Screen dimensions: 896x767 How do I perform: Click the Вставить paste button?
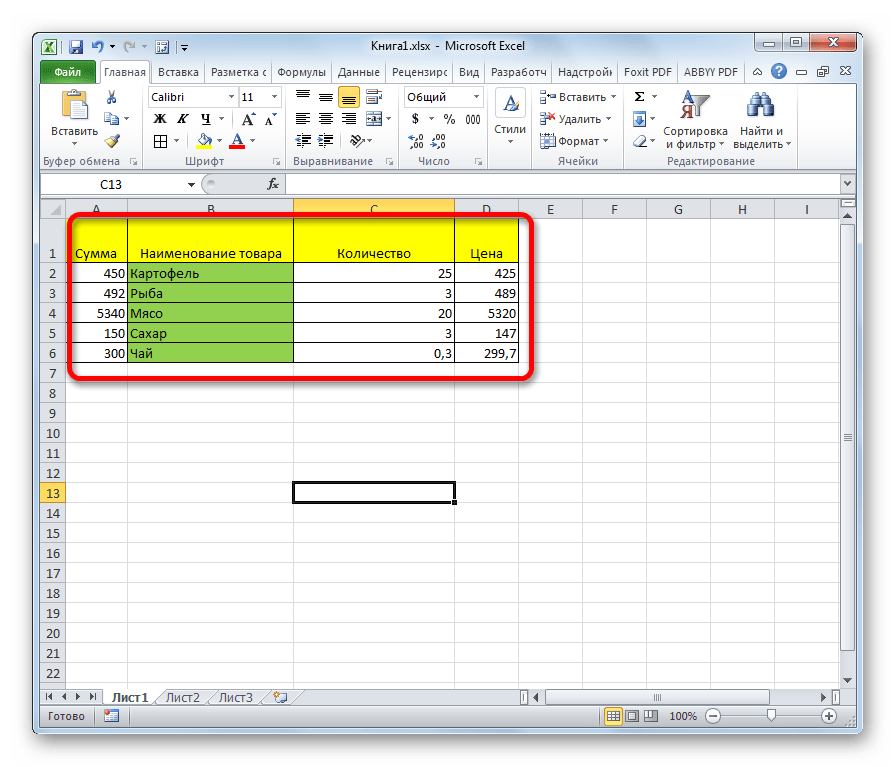74,117
